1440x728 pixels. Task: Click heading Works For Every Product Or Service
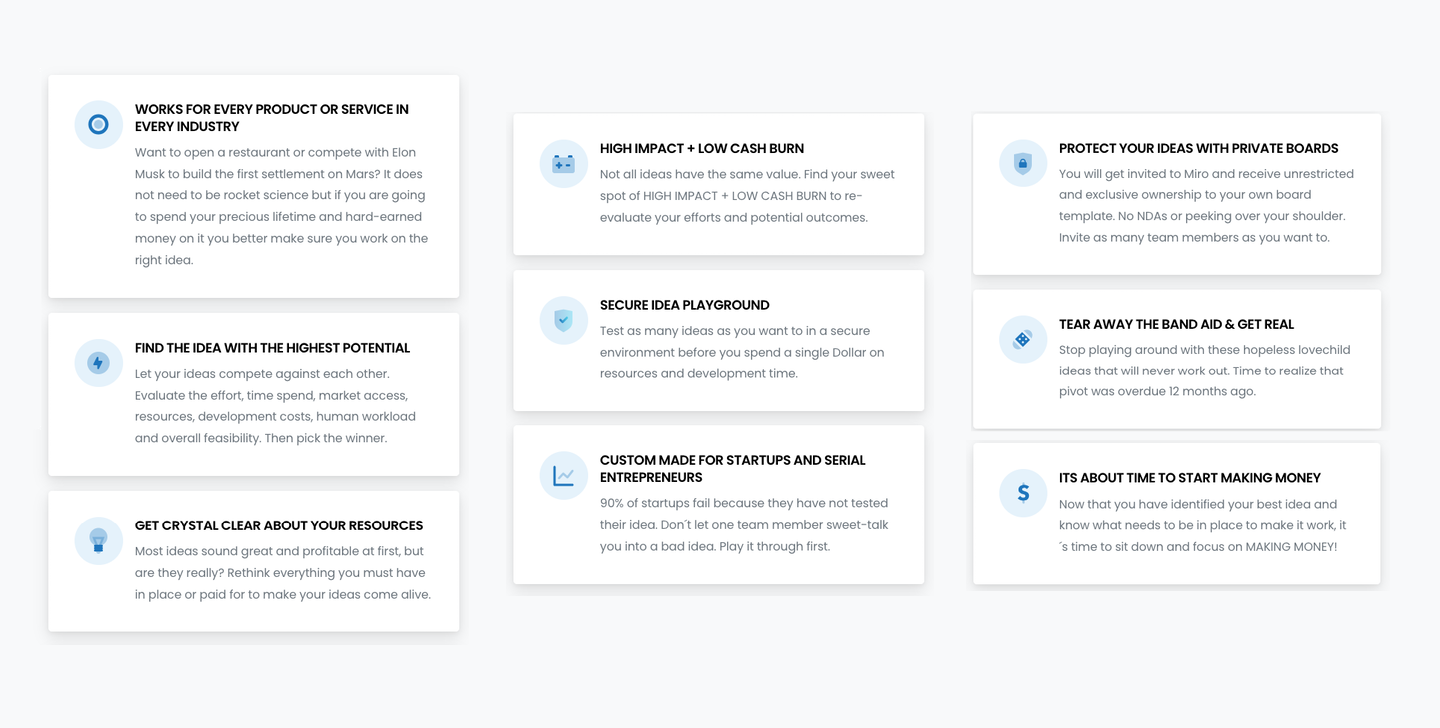click(272, 118)
